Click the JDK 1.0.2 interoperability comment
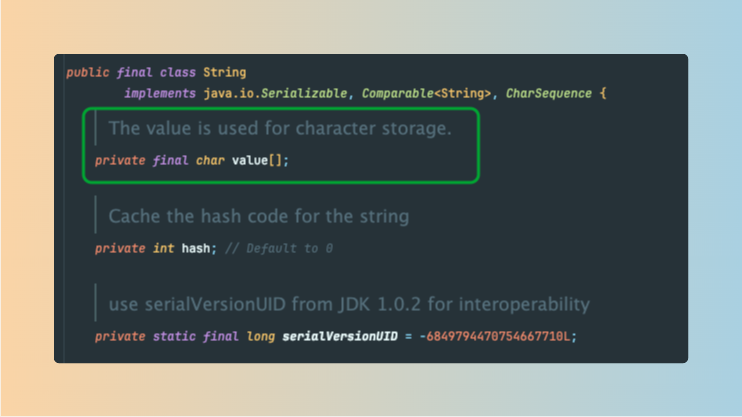The width and height of the screenshot is (742, 417). pos(348,304)
